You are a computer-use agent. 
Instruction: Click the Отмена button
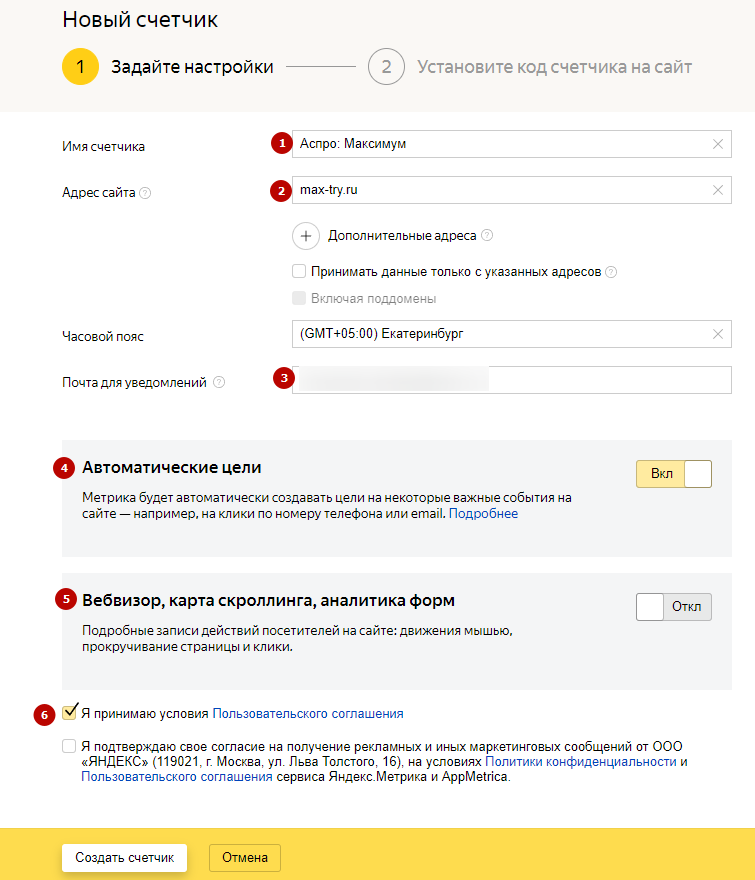pos(245,858)
